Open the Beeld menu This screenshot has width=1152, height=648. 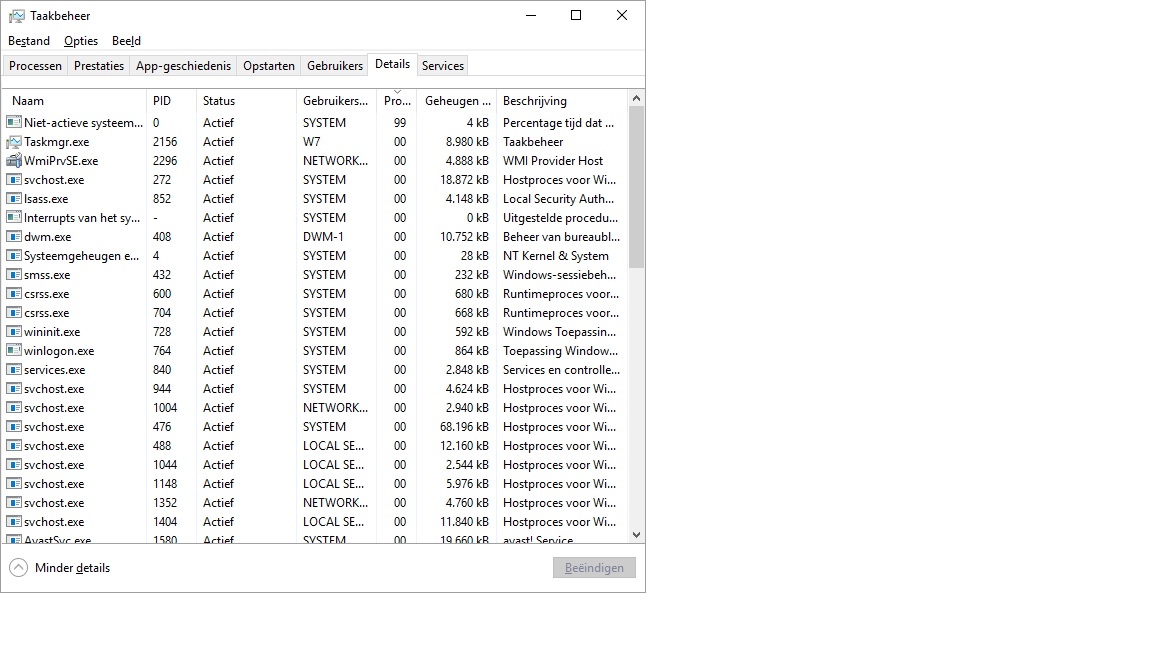pyautogui.click(x=126, y=41)
